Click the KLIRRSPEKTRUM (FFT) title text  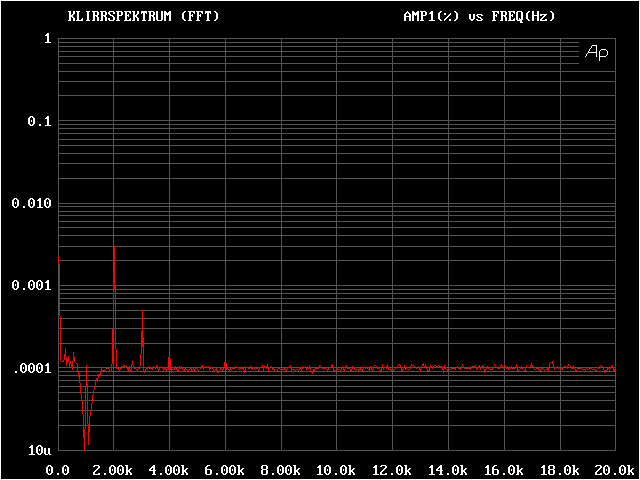pyautogui.click(x=143, y=17)
